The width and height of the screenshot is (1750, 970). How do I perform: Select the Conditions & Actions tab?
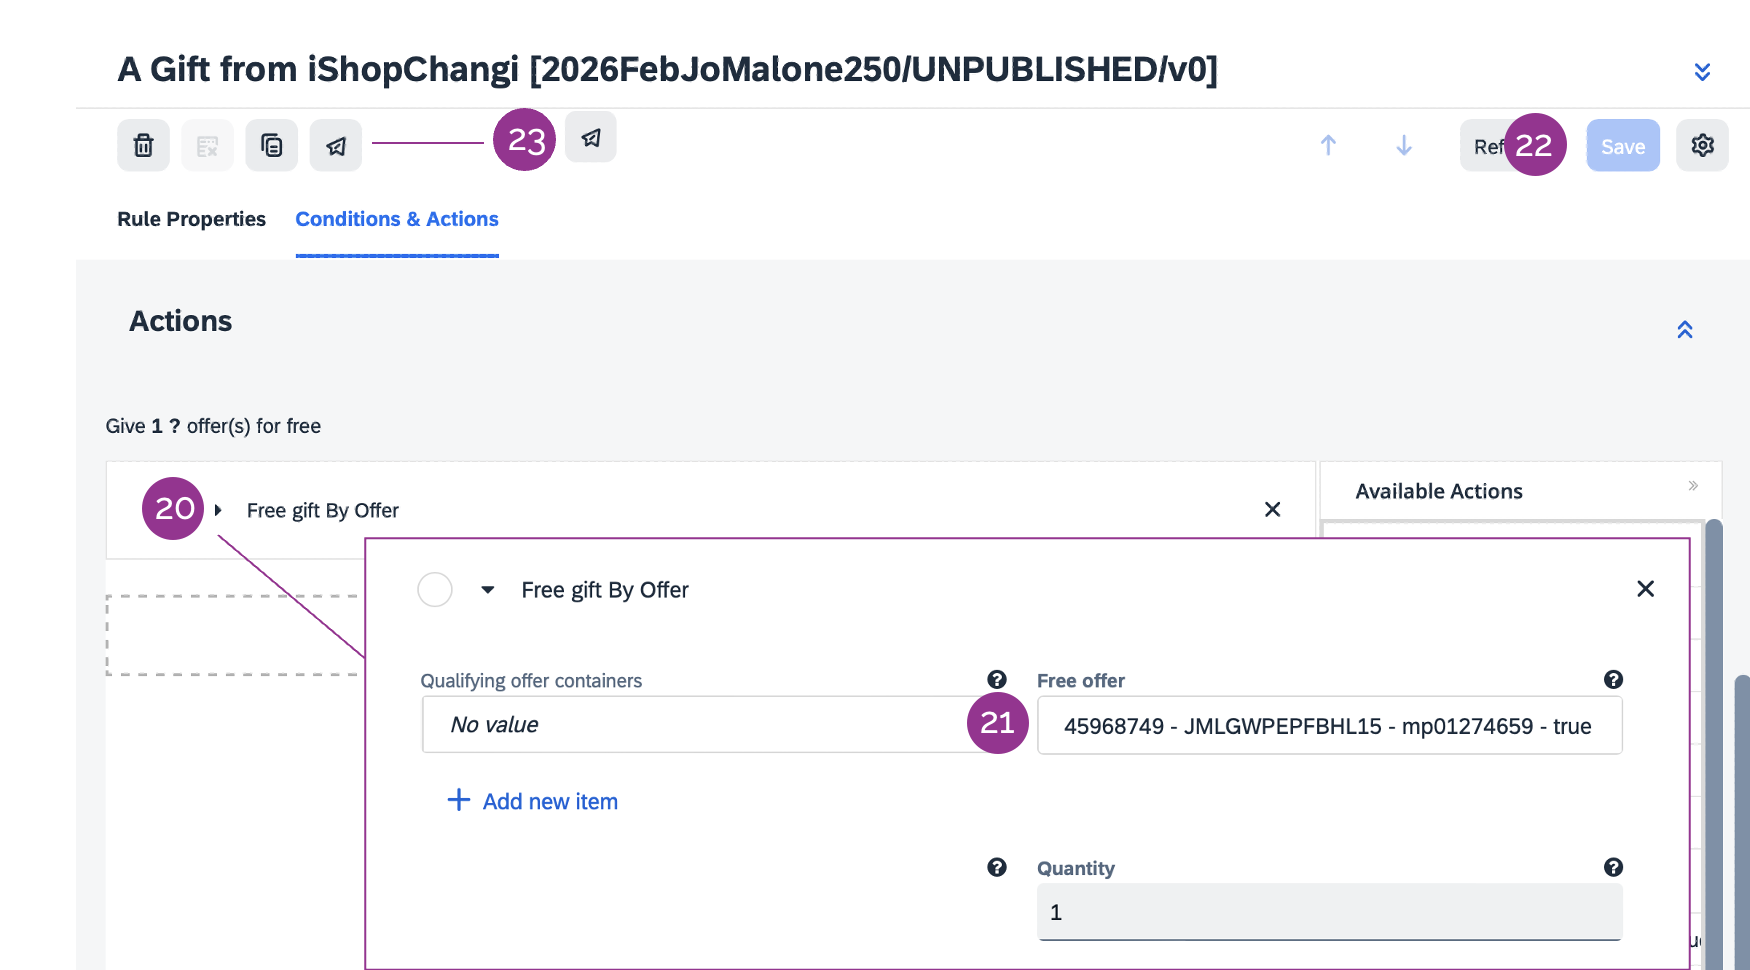397,219
